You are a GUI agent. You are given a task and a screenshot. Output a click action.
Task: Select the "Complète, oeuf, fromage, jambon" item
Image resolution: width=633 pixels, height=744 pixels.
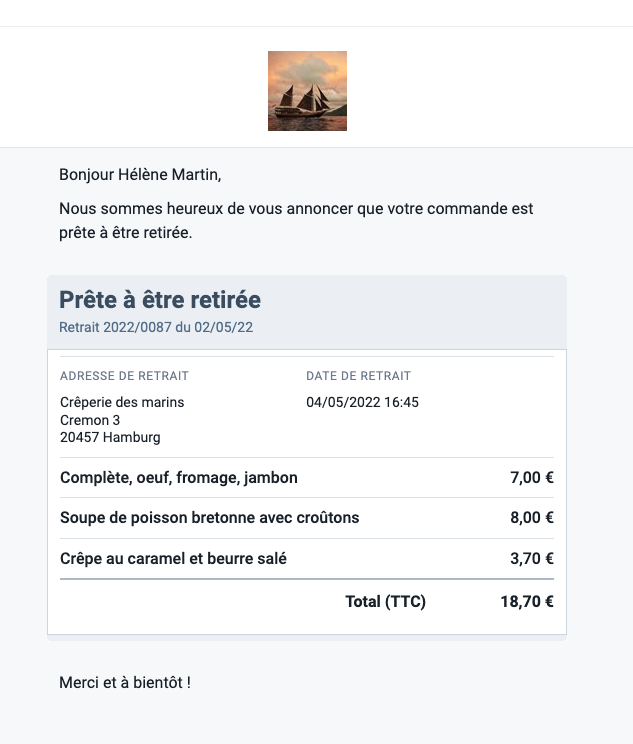[179, 478]
